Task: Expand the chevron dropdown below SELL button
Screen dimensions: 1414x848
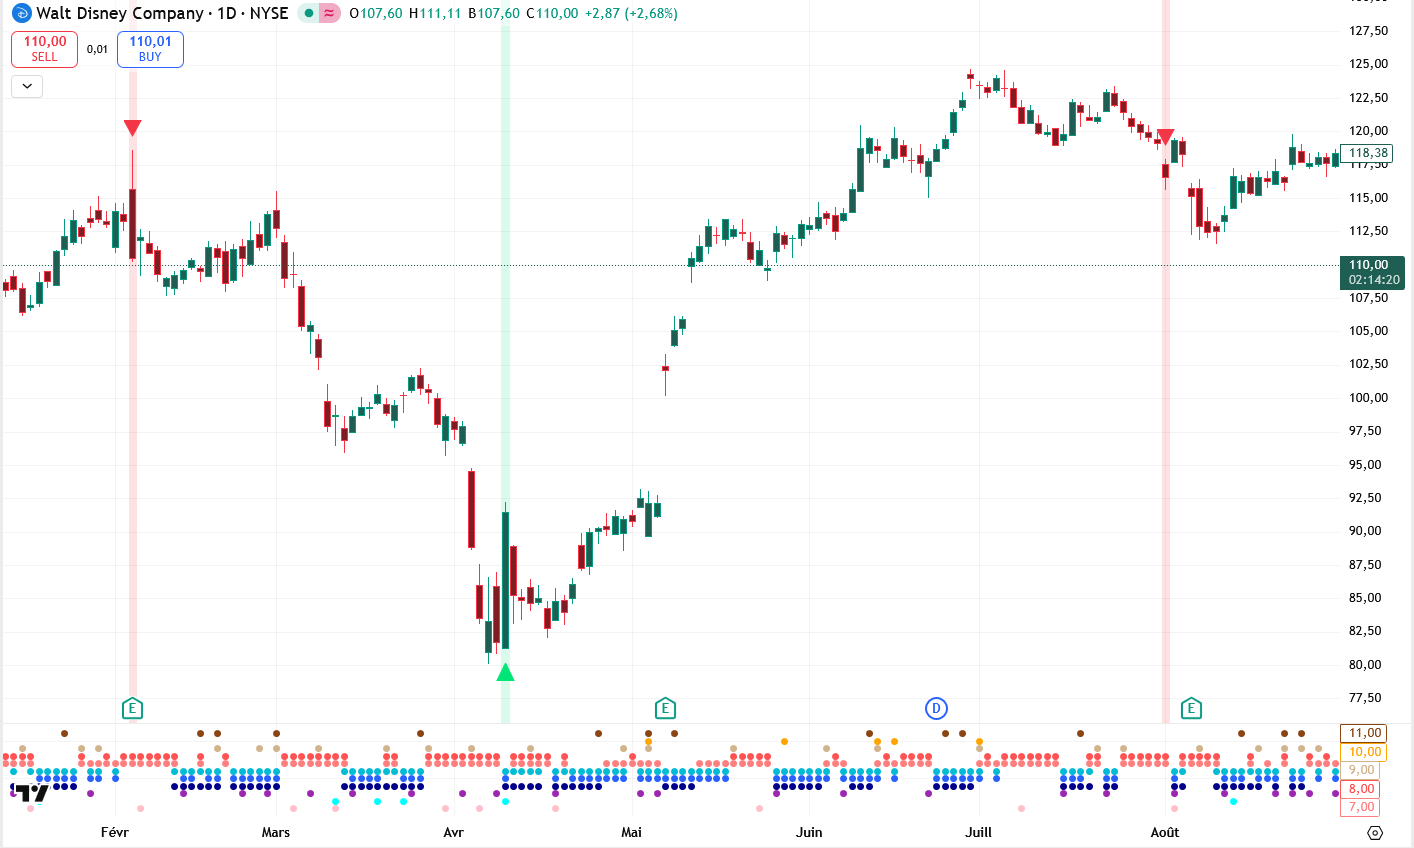Action: point(27,86)
